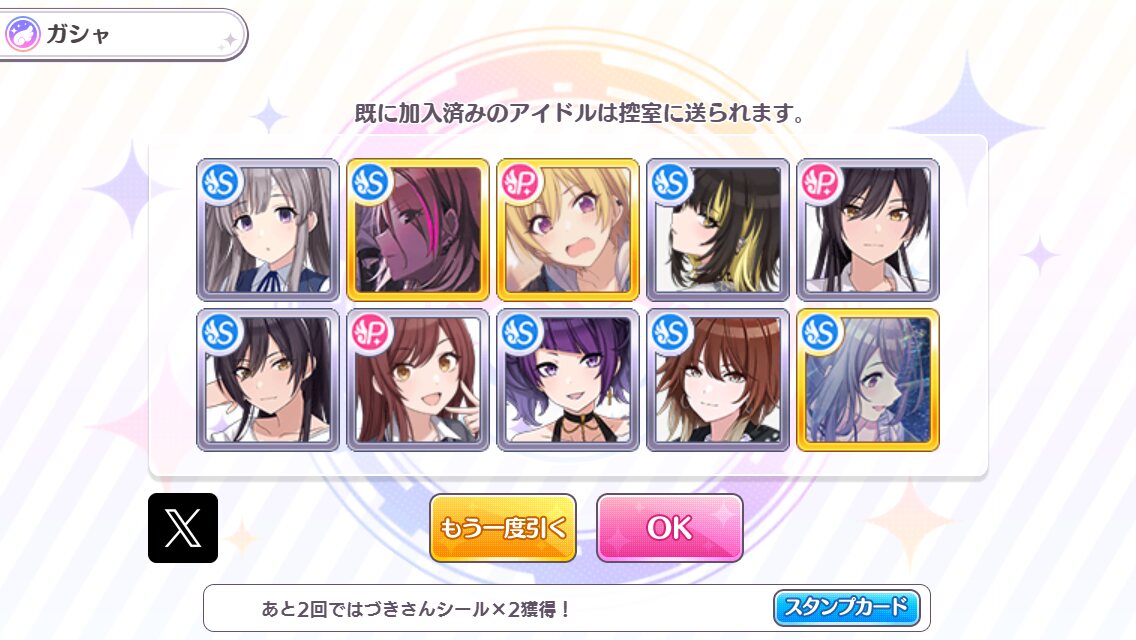Open the スタンプカード stamp card
Viewport: 1136px width, 640px height.
pyautogui.click(x=847, y=607)
